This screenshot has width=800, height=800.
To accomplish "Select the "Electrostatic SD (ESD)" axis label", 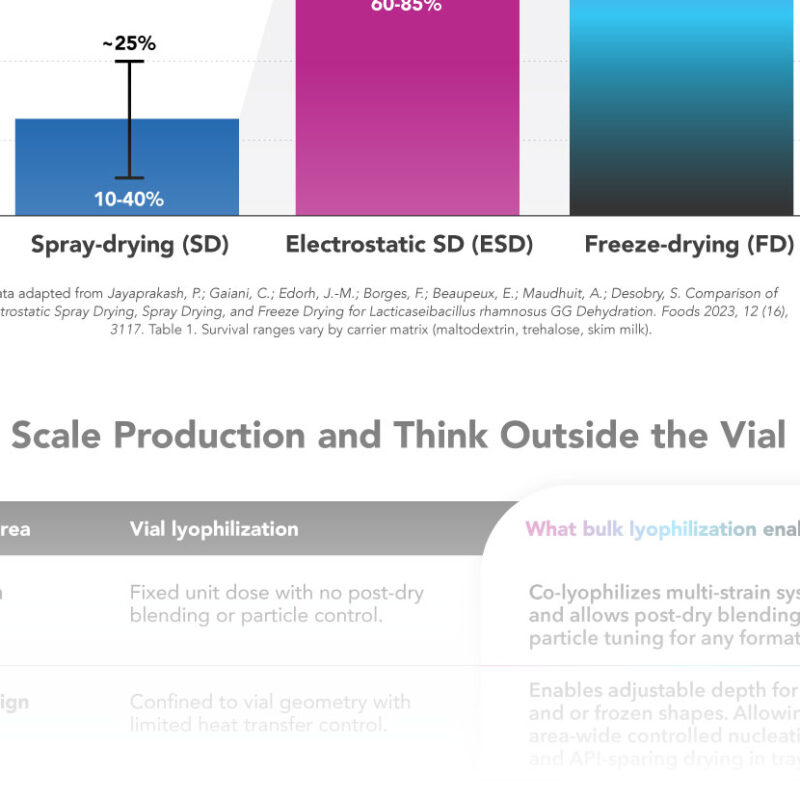I will tap(409, 244).
